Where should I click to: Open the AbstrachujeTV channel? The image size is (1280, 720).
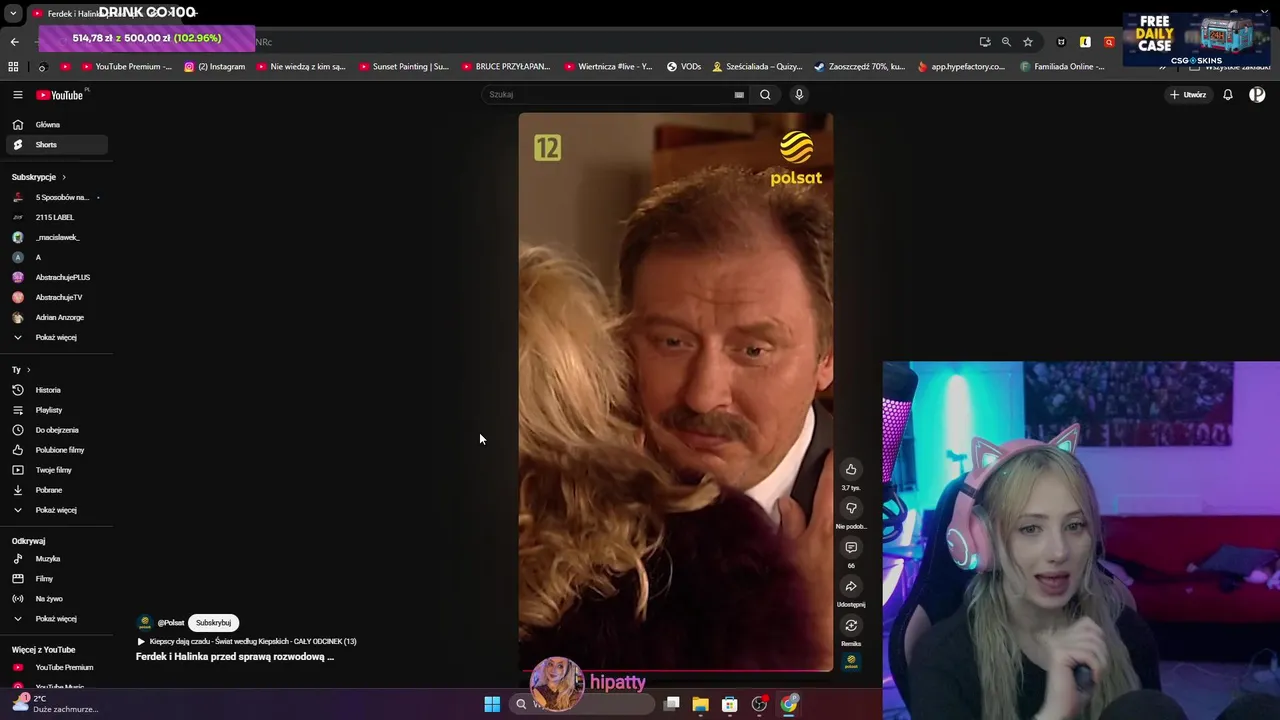click(x=56, y=297)
